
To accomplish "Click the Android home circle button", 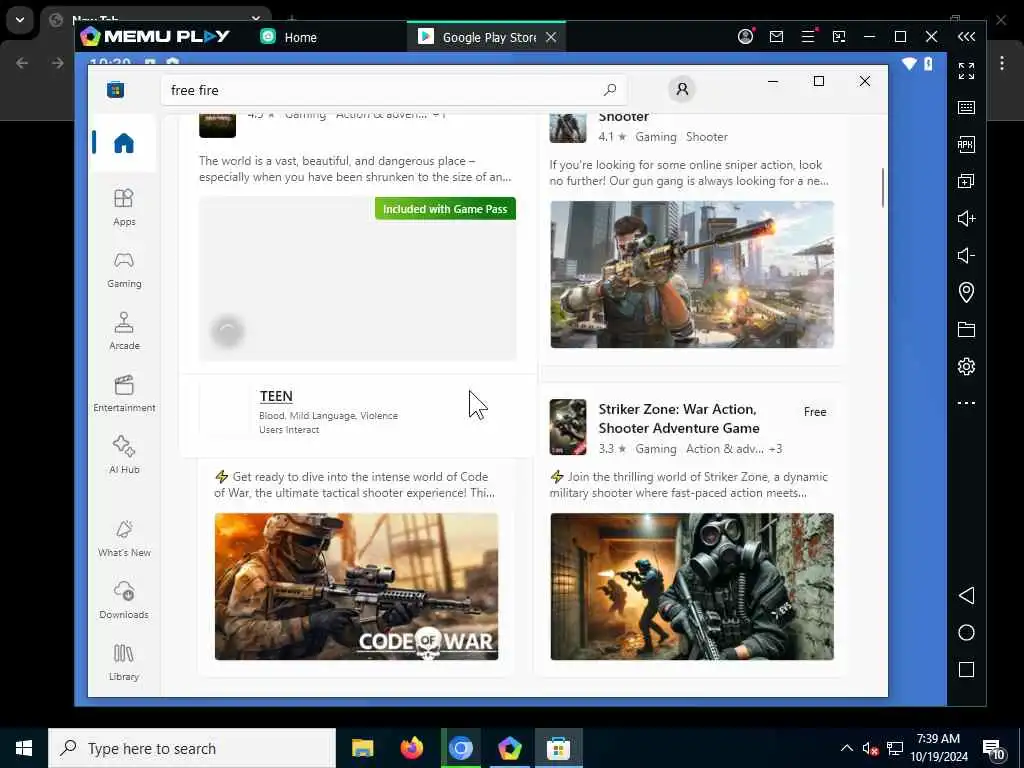I will (x=966, y=633).
